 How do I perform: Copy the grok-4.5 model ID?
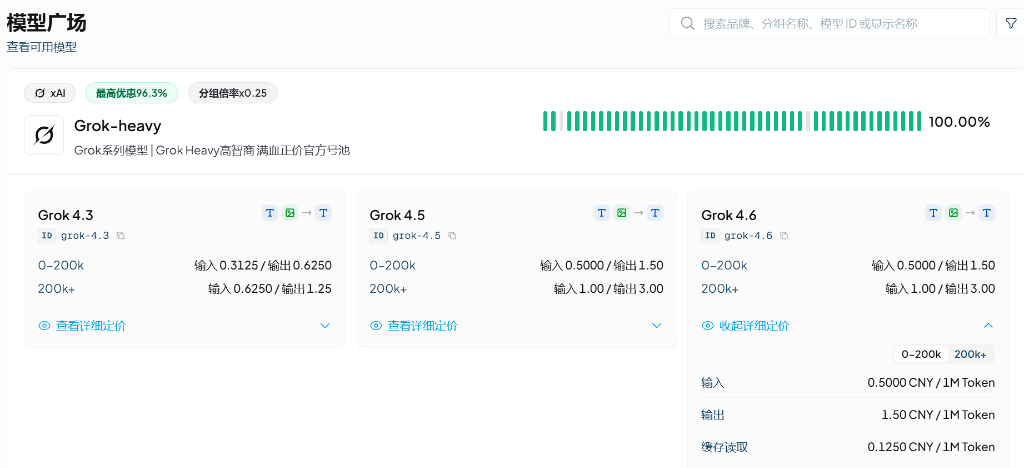tap(453, 236)
